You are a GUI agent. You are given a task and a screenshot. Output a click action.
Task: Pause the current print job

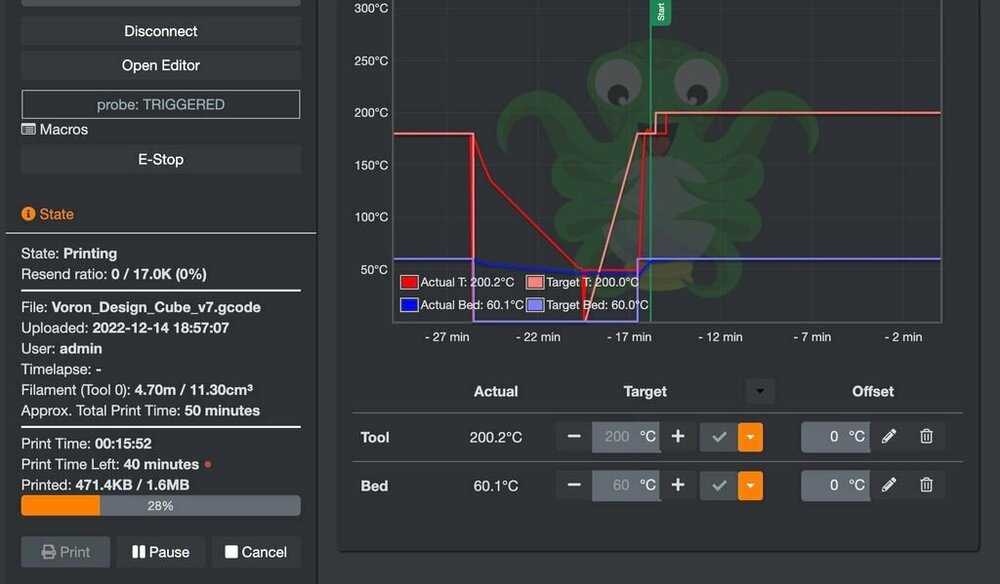click(x=161, y=552)
